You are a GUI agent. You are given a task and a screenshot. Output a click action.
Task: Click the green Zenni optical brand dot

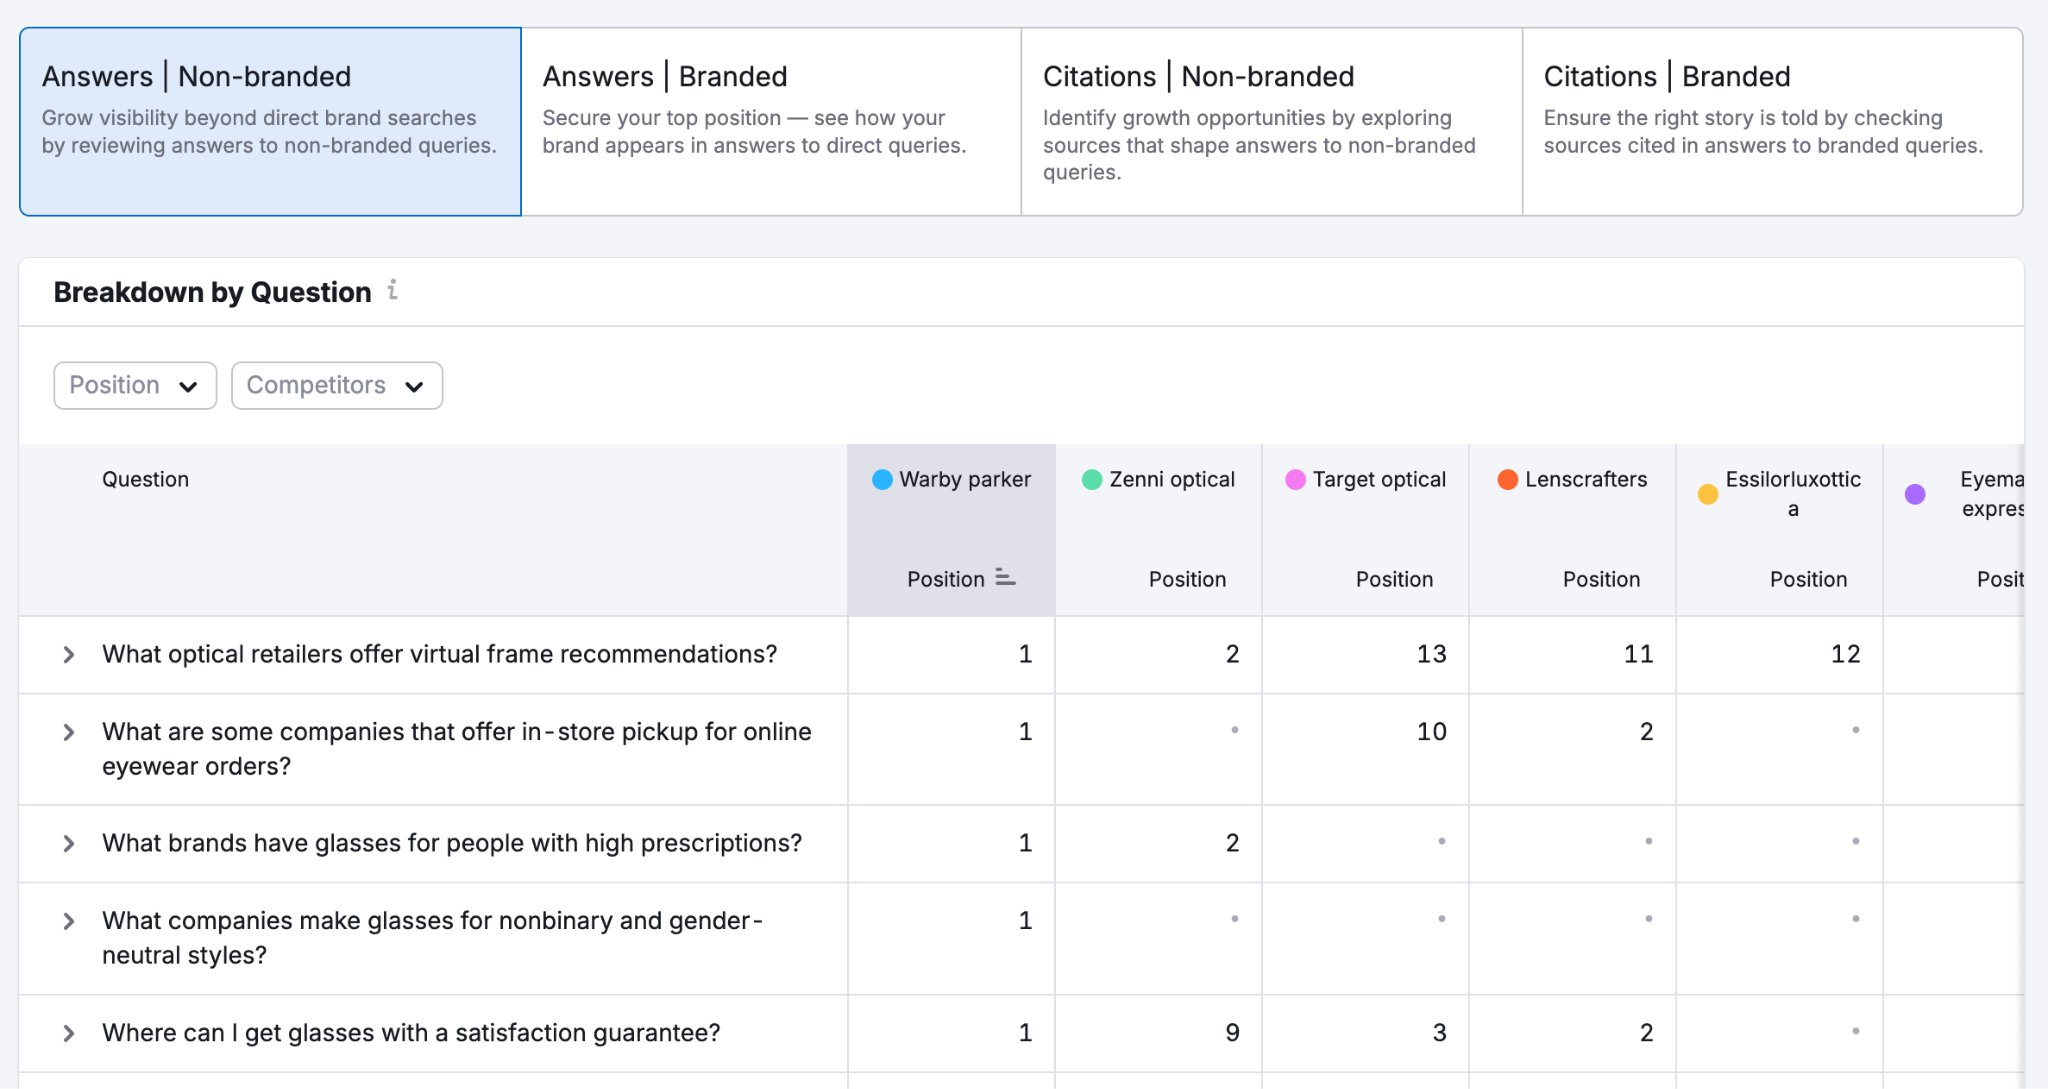click(x=1091, y=479)
